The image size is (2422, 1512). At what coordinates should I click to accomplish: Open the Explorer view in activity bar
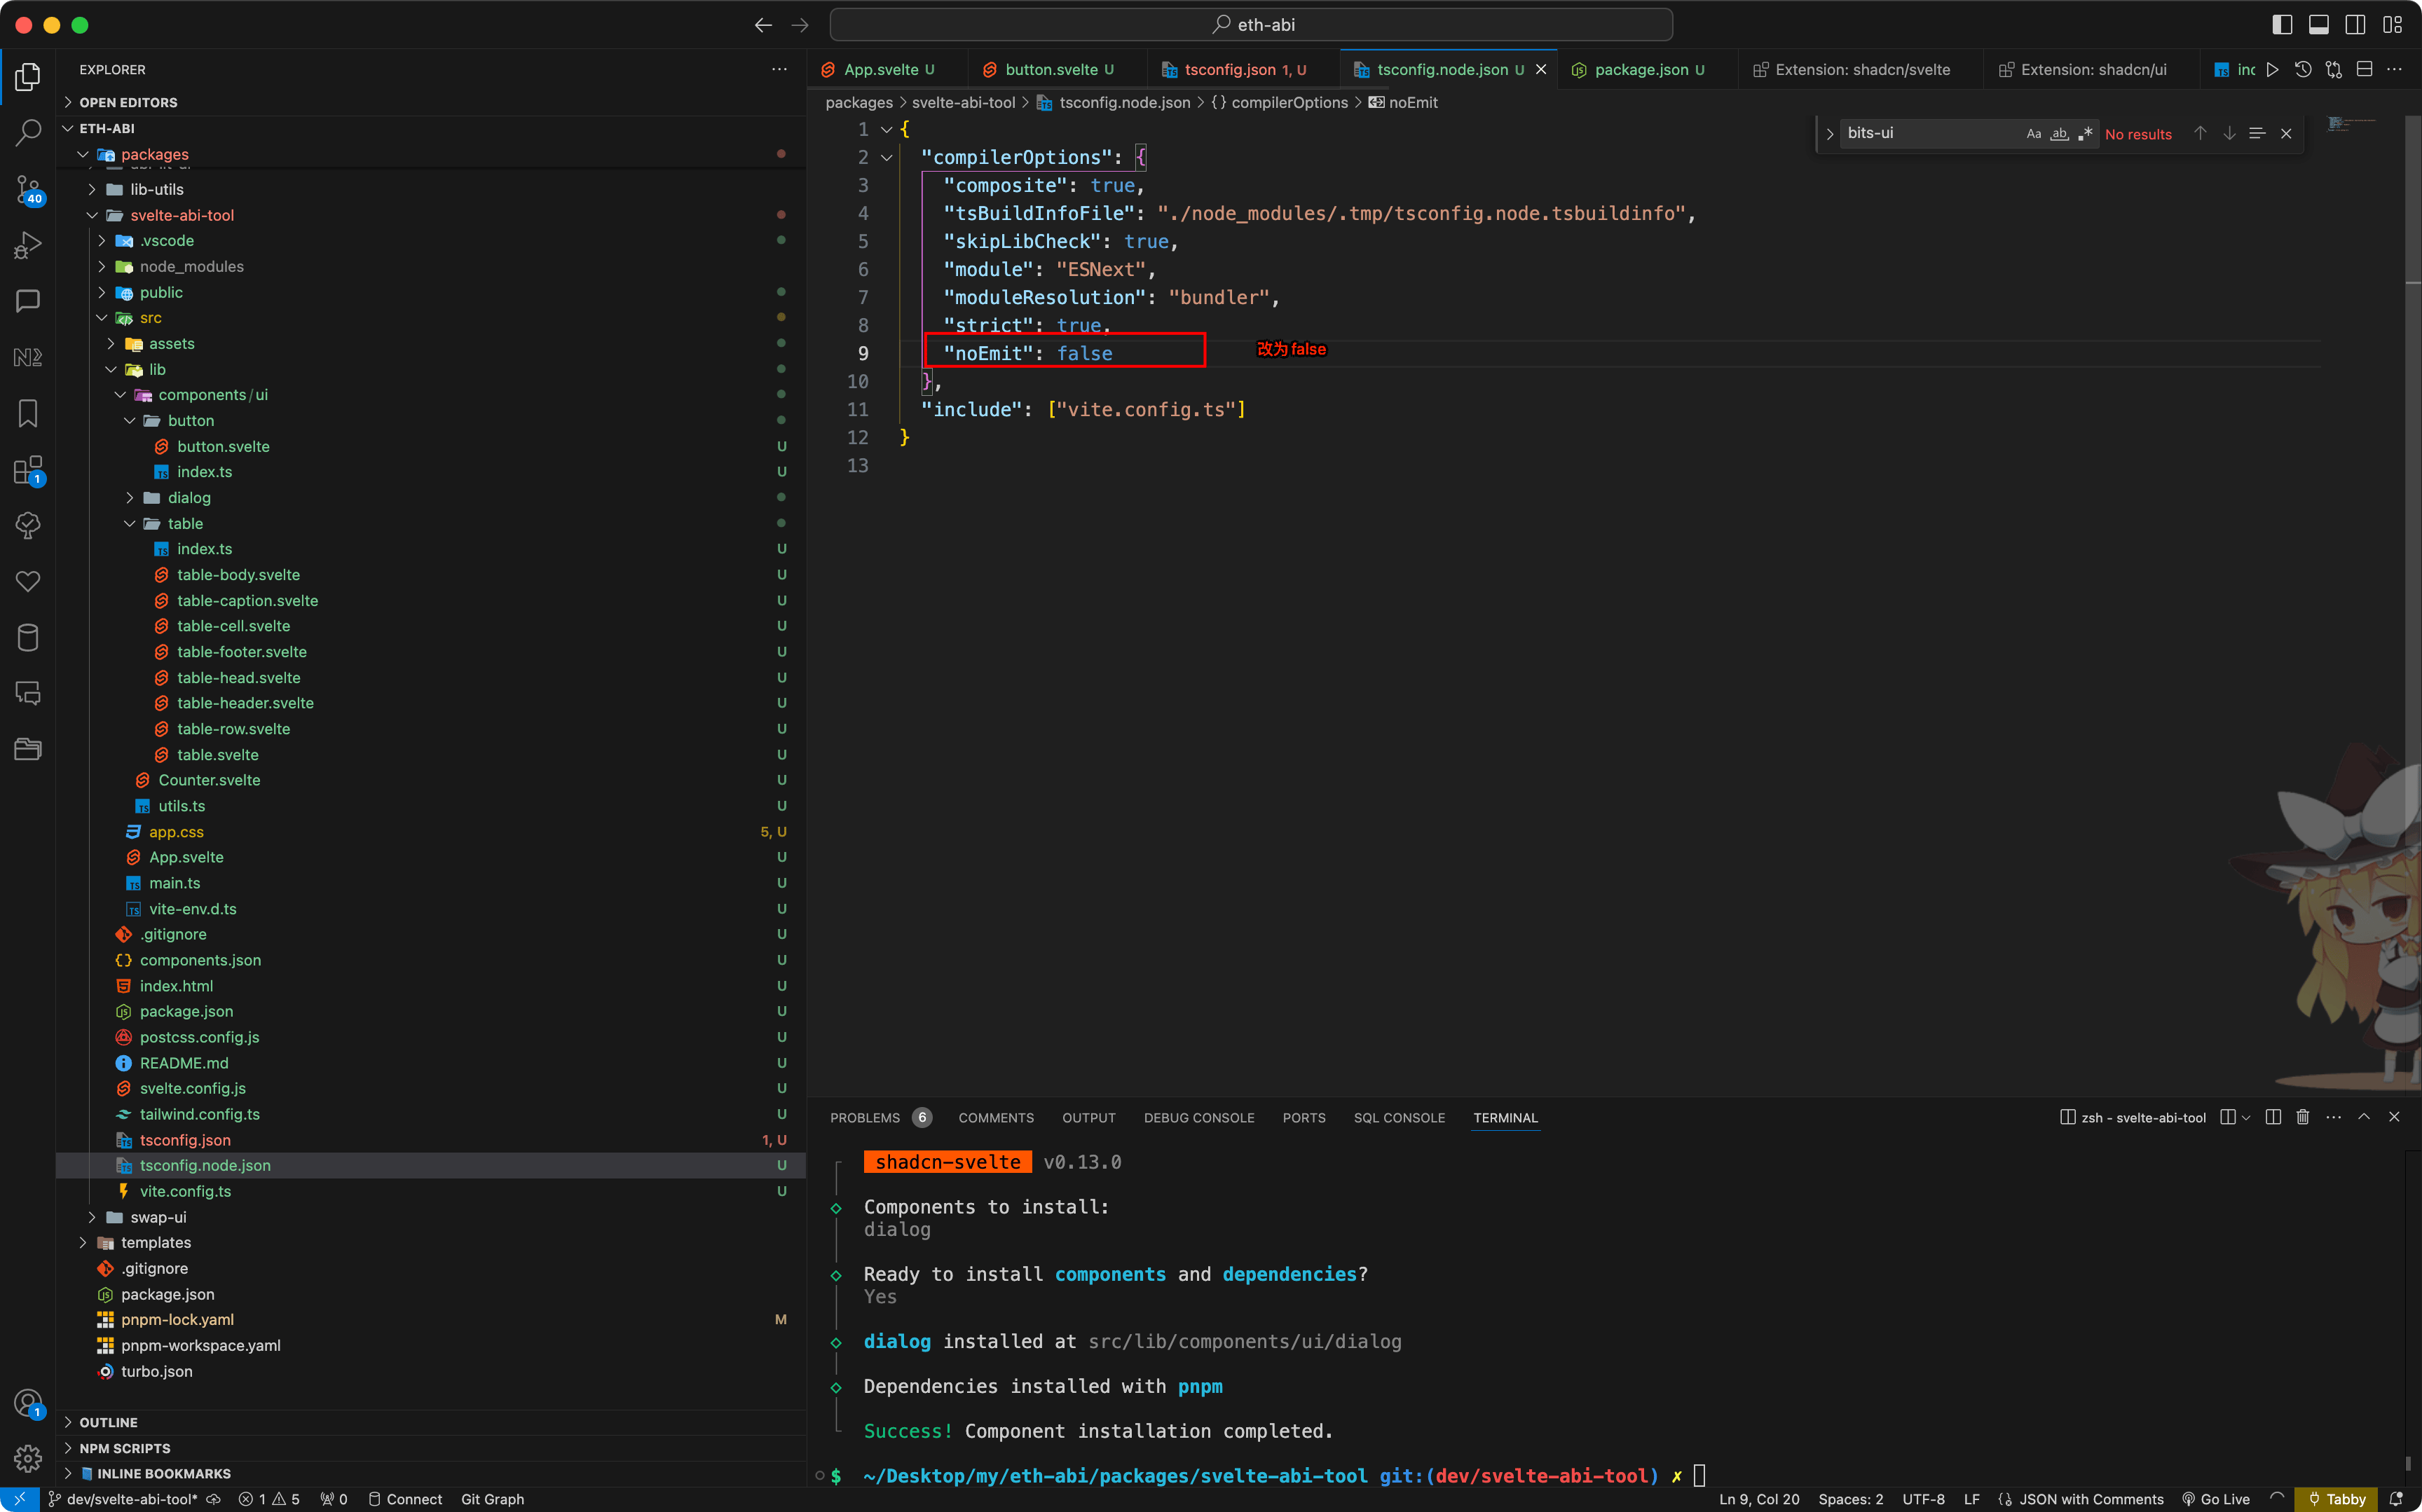click(x=28, y=77)
